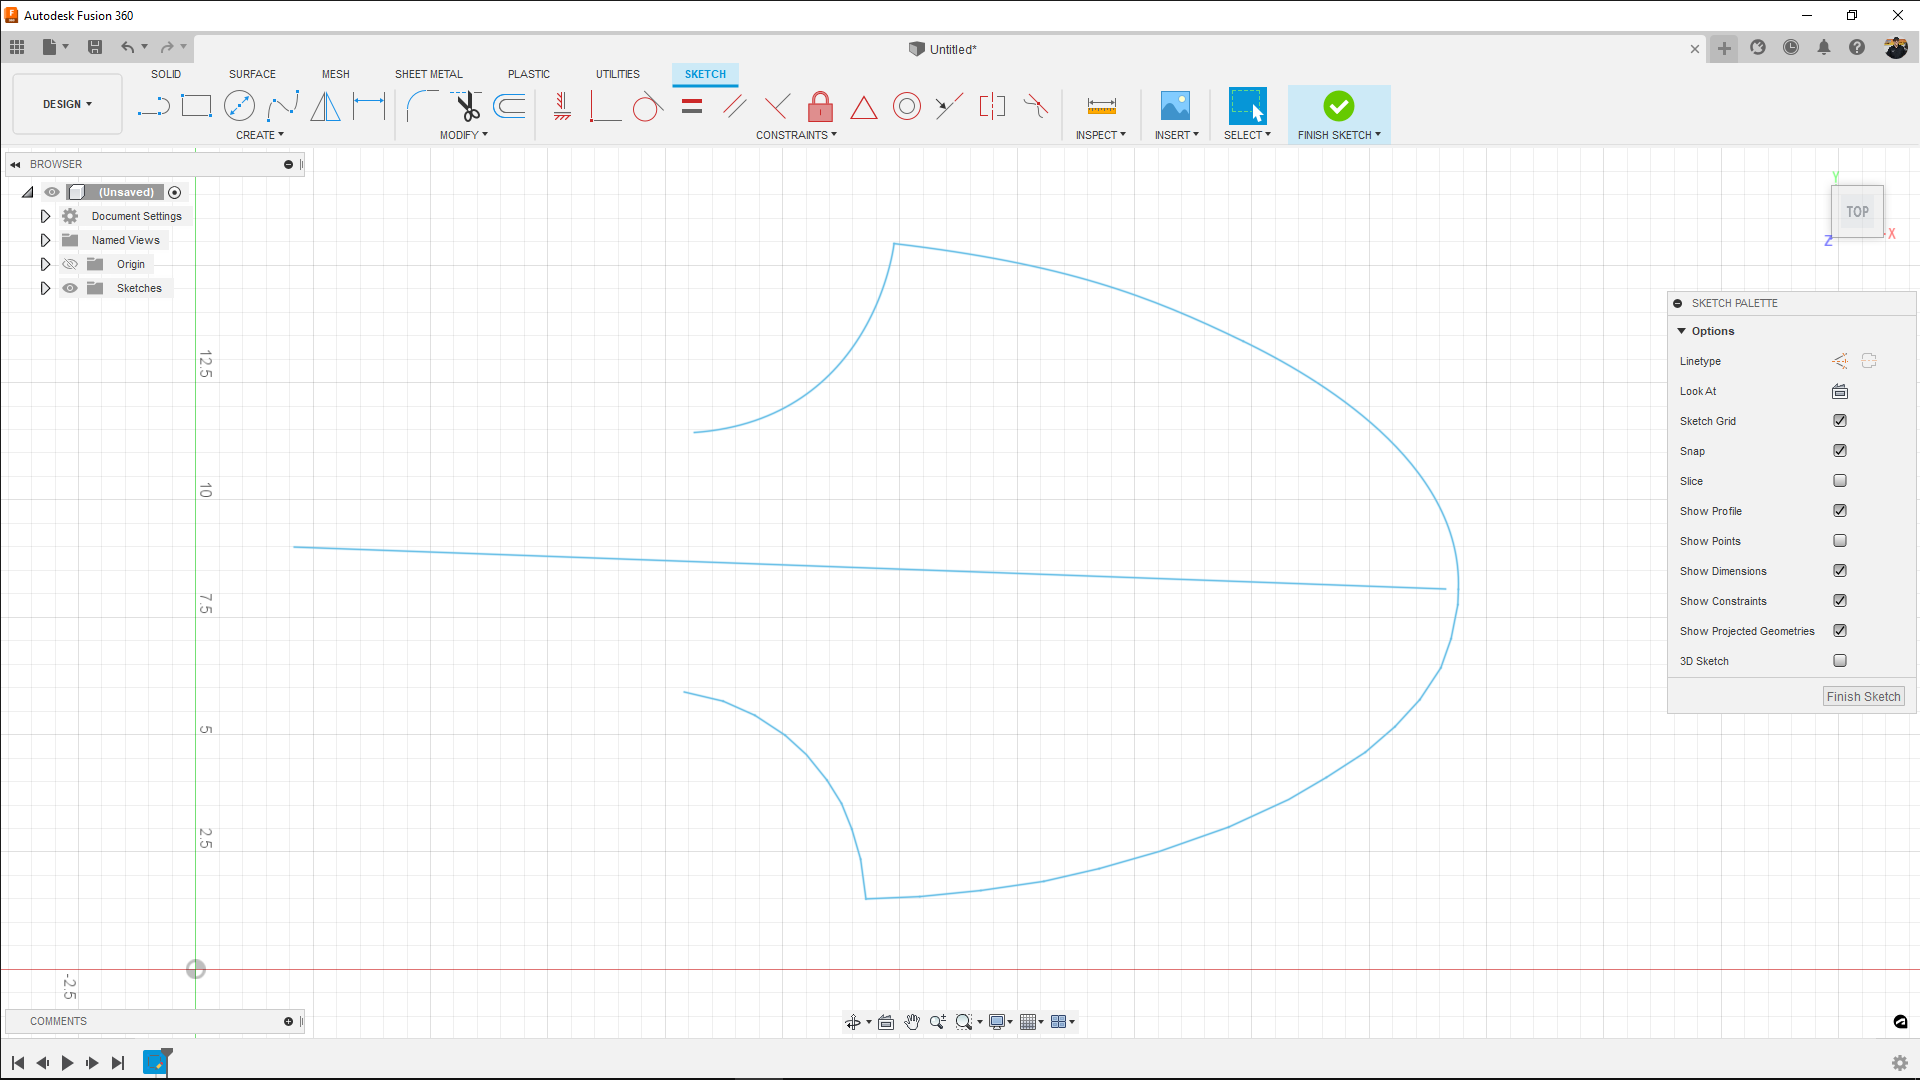1920x1080 pixels.
Task: Turn on the 3D Sketch checkbox
Action: click(1840, 661)
